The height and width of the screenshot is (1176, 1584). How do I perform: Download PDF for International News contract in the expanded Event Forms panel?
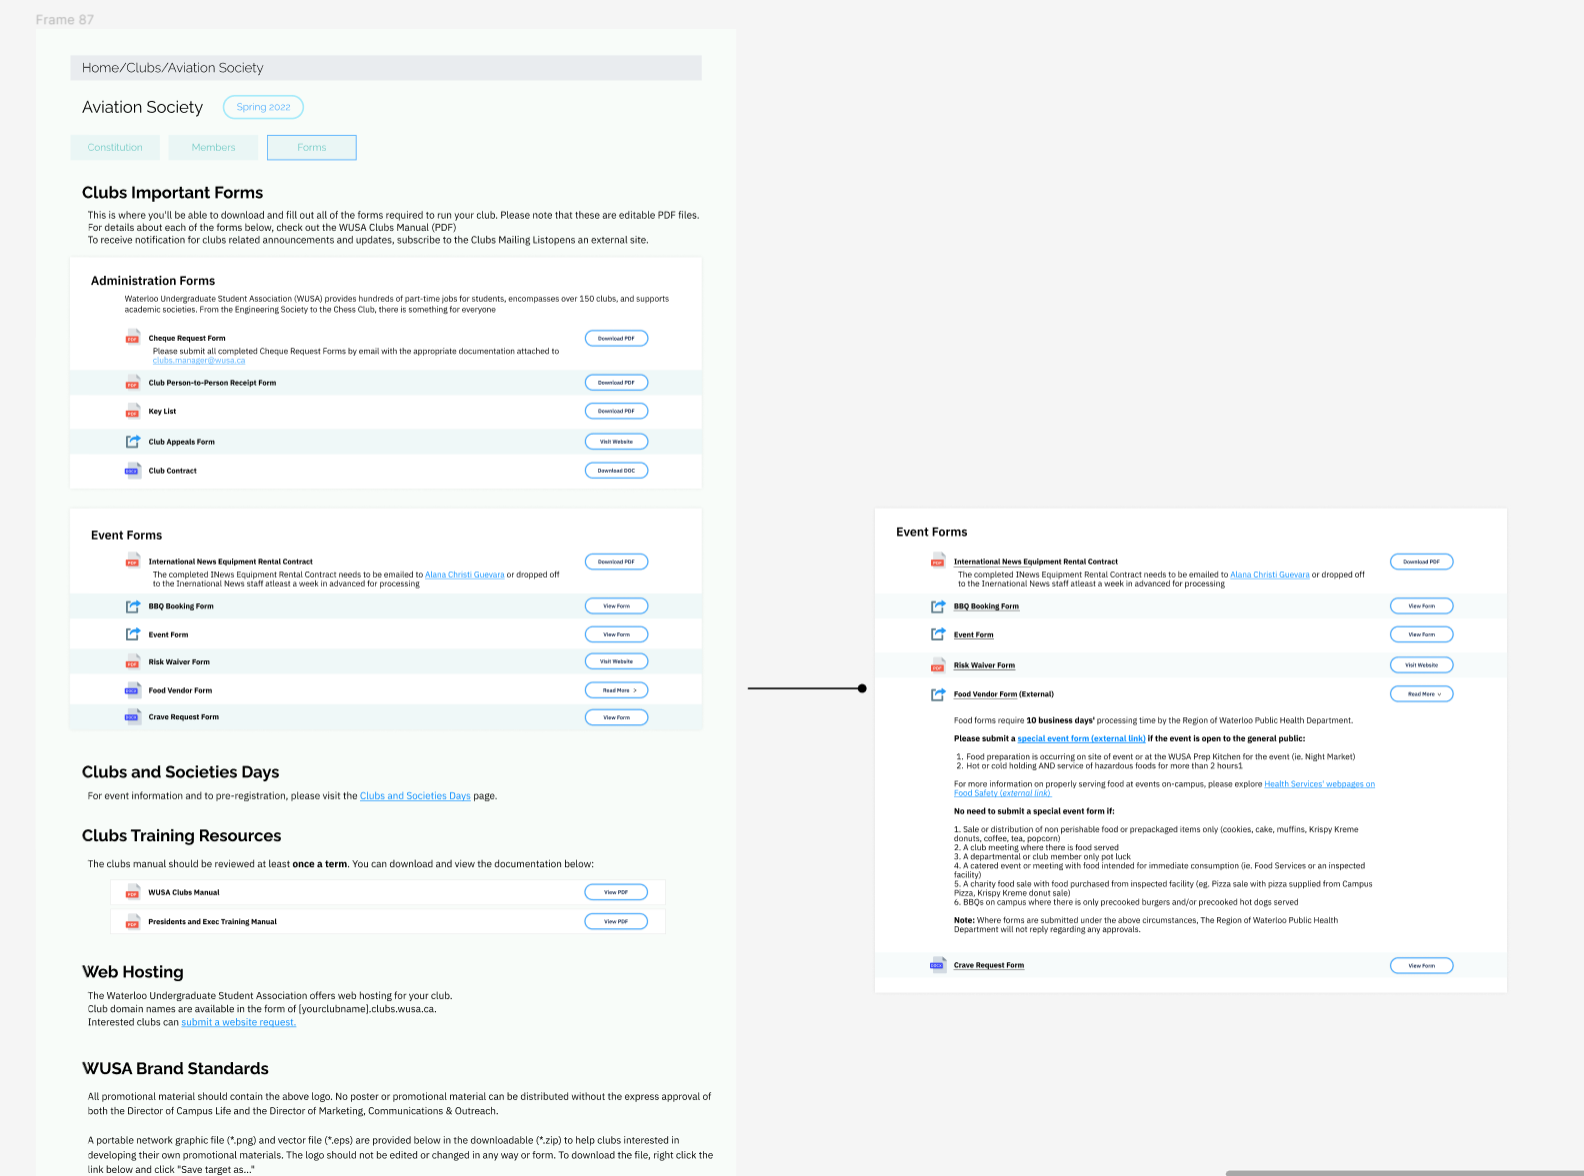point(1422,562)
